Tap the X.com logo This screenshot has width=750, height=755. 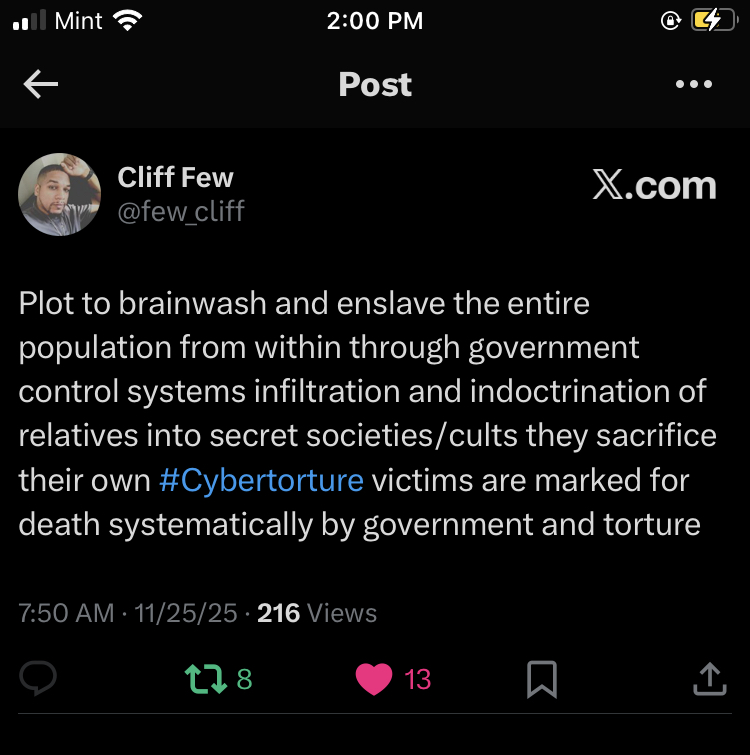point(655,185)
